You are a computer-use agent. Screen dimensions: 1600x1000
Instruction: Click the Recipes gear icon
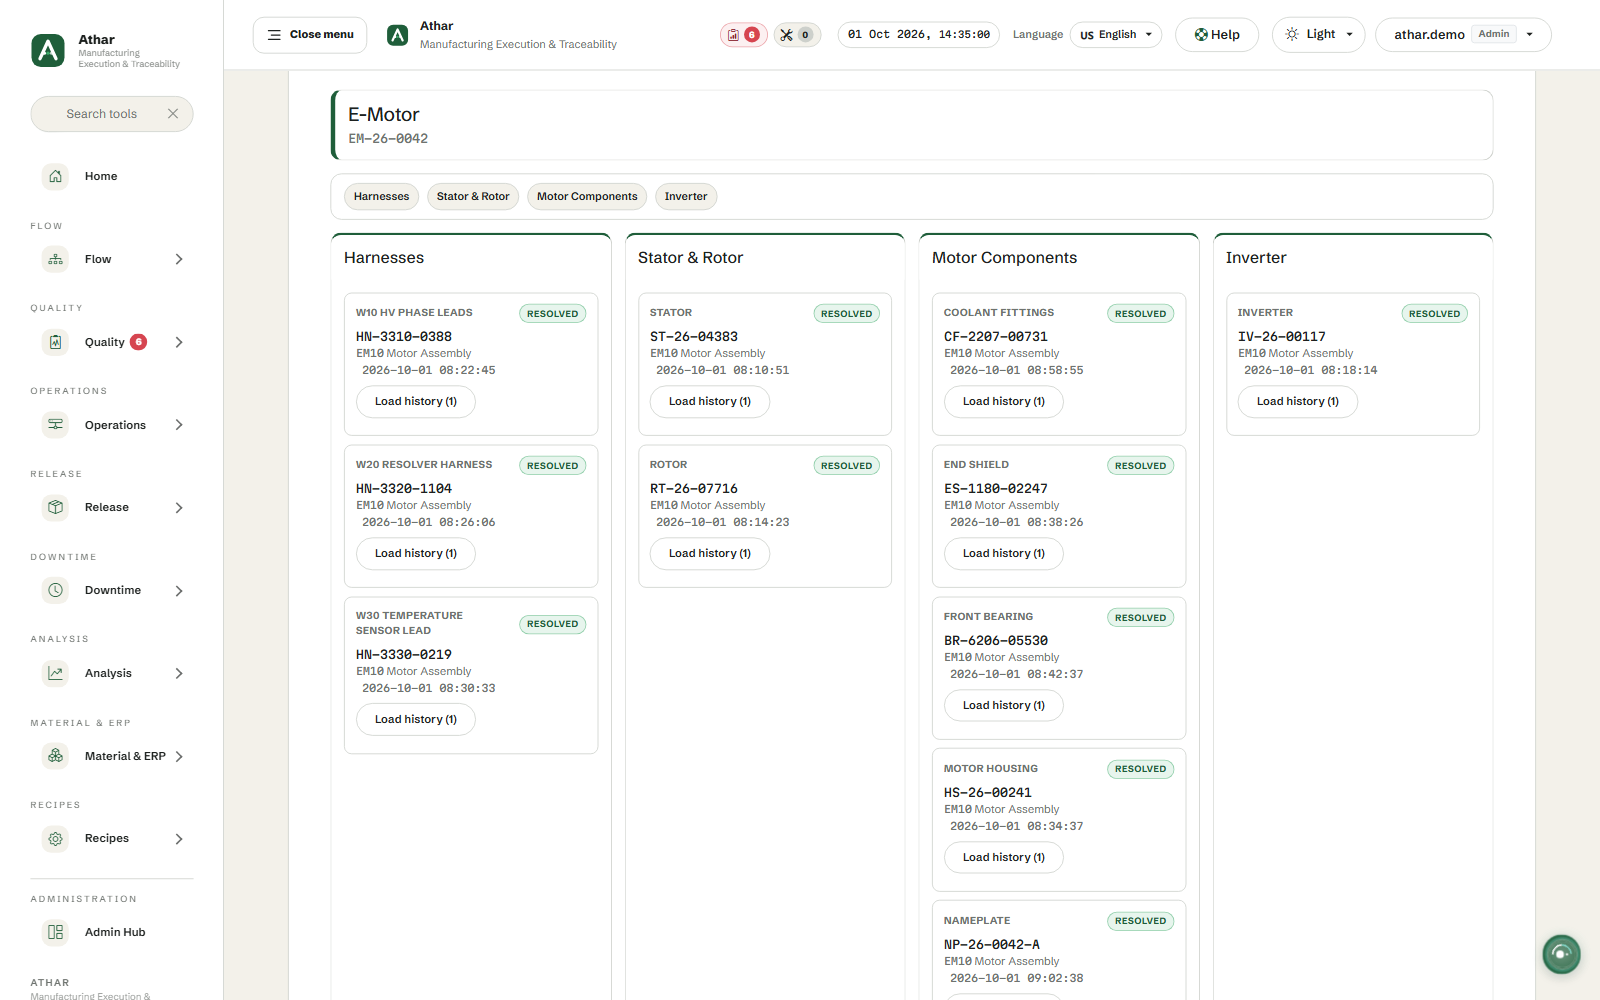point(56,838)
